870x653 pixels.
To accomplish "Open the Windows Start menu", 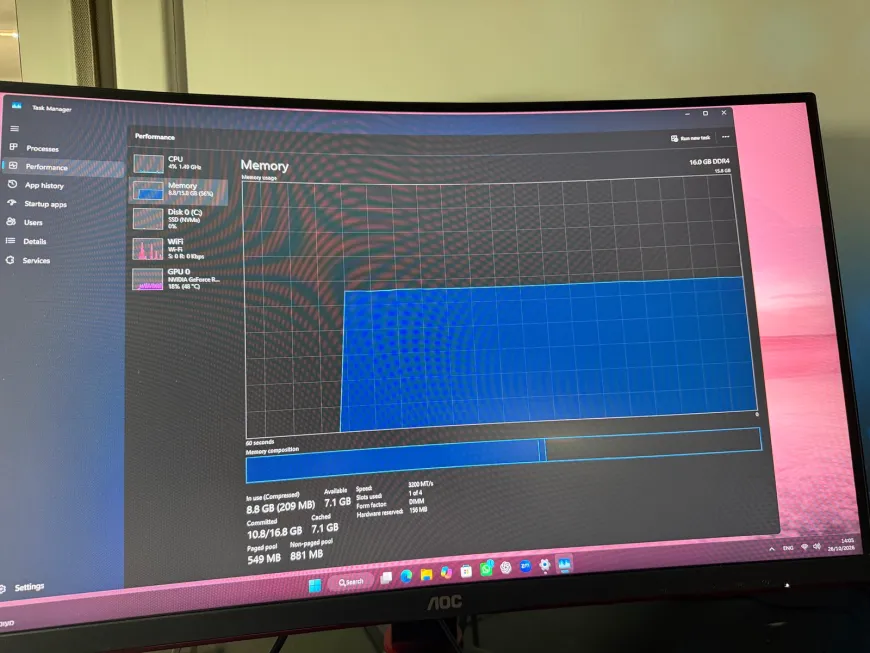I will [315, 585].
